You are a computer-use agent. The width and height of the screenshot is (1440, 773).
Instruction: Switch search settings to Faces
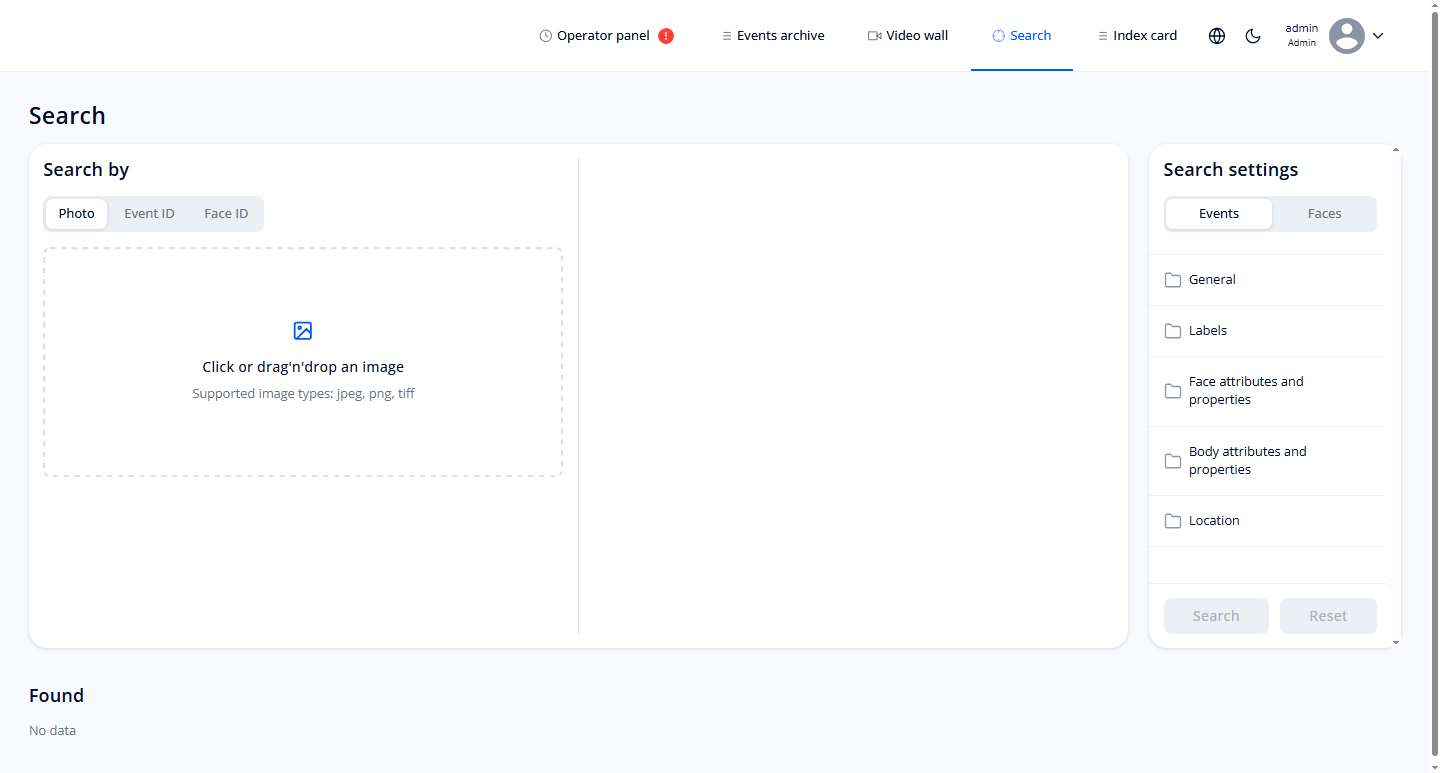pos(1324,213)
